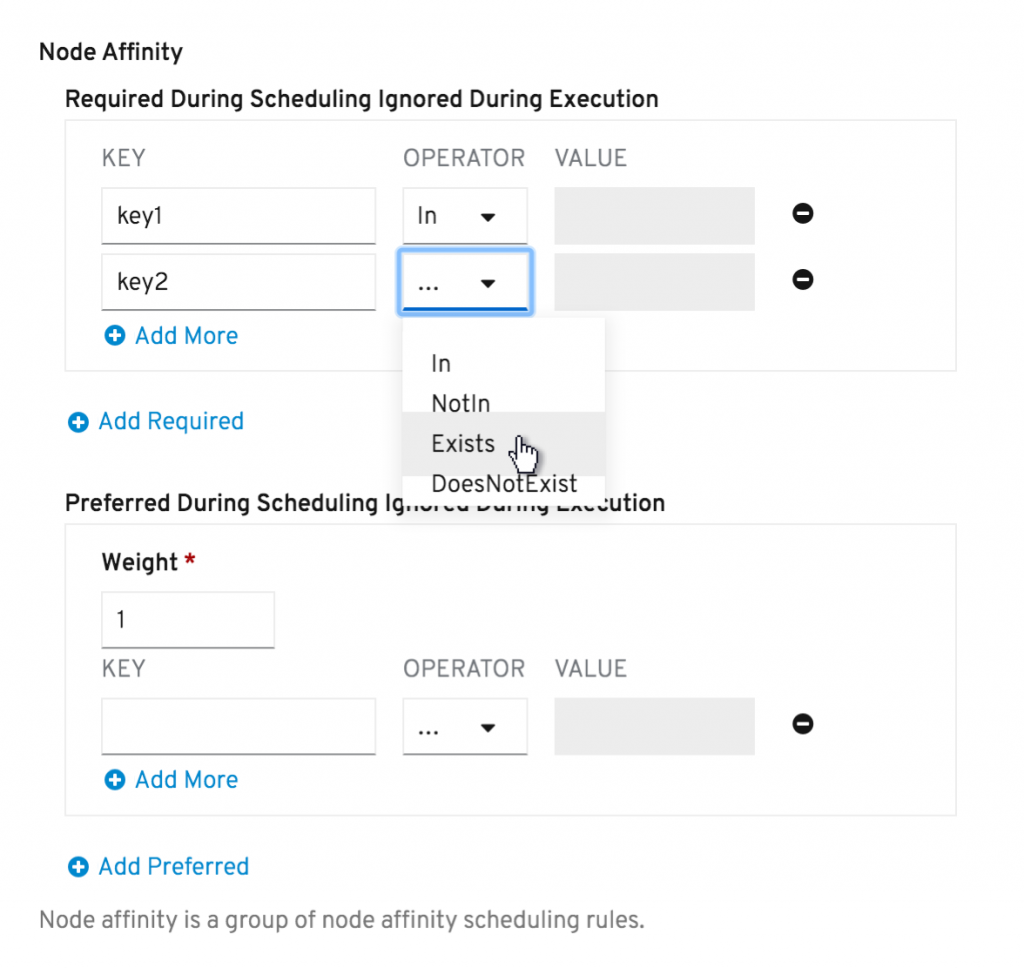Click the plus icon beside Add Preferred
This screenshot has width=1024, height=968.
tap(78, 867)
